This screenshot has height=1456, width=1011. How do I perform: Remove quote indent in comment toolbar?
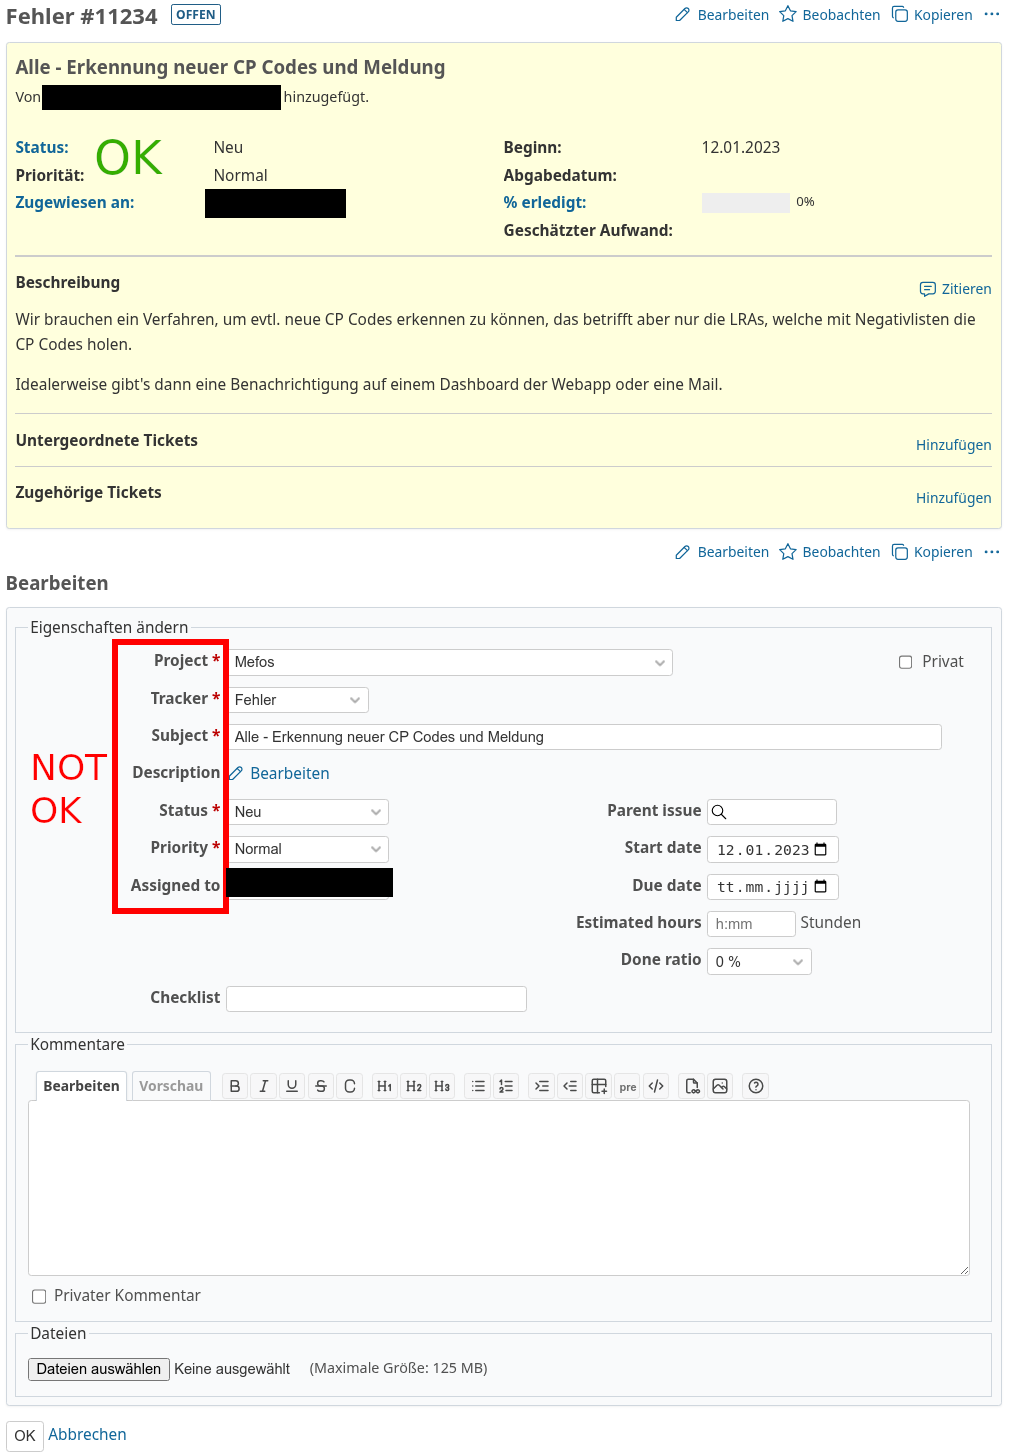pyautogui.click(x=570, y=1086)
